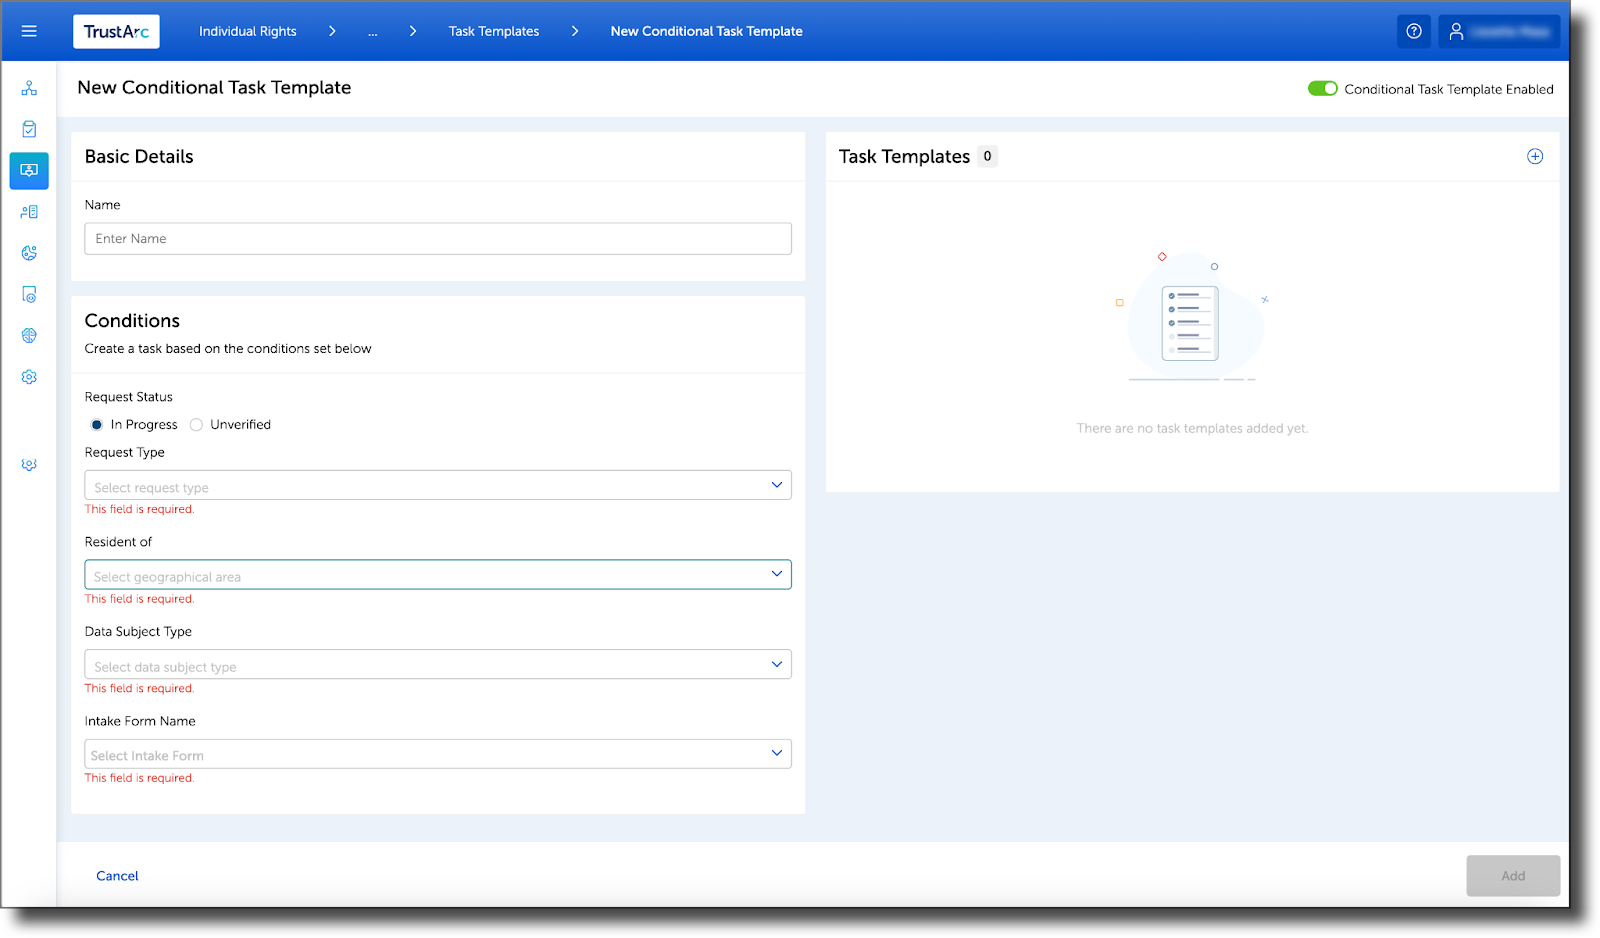
Task: Open the Select request type dropdown
Action: click(x=437, y=485)
